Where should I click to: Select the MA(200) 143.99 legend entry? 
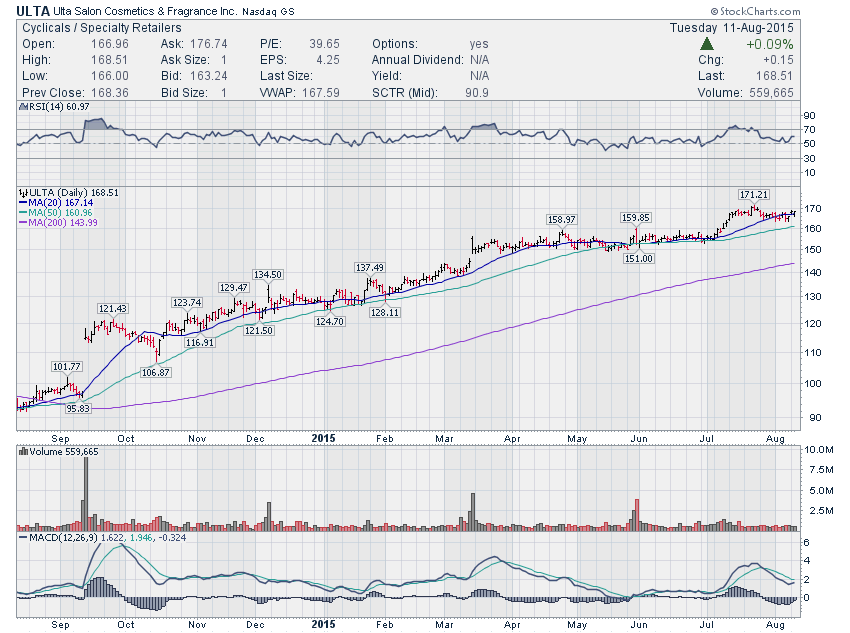point(58,222)
